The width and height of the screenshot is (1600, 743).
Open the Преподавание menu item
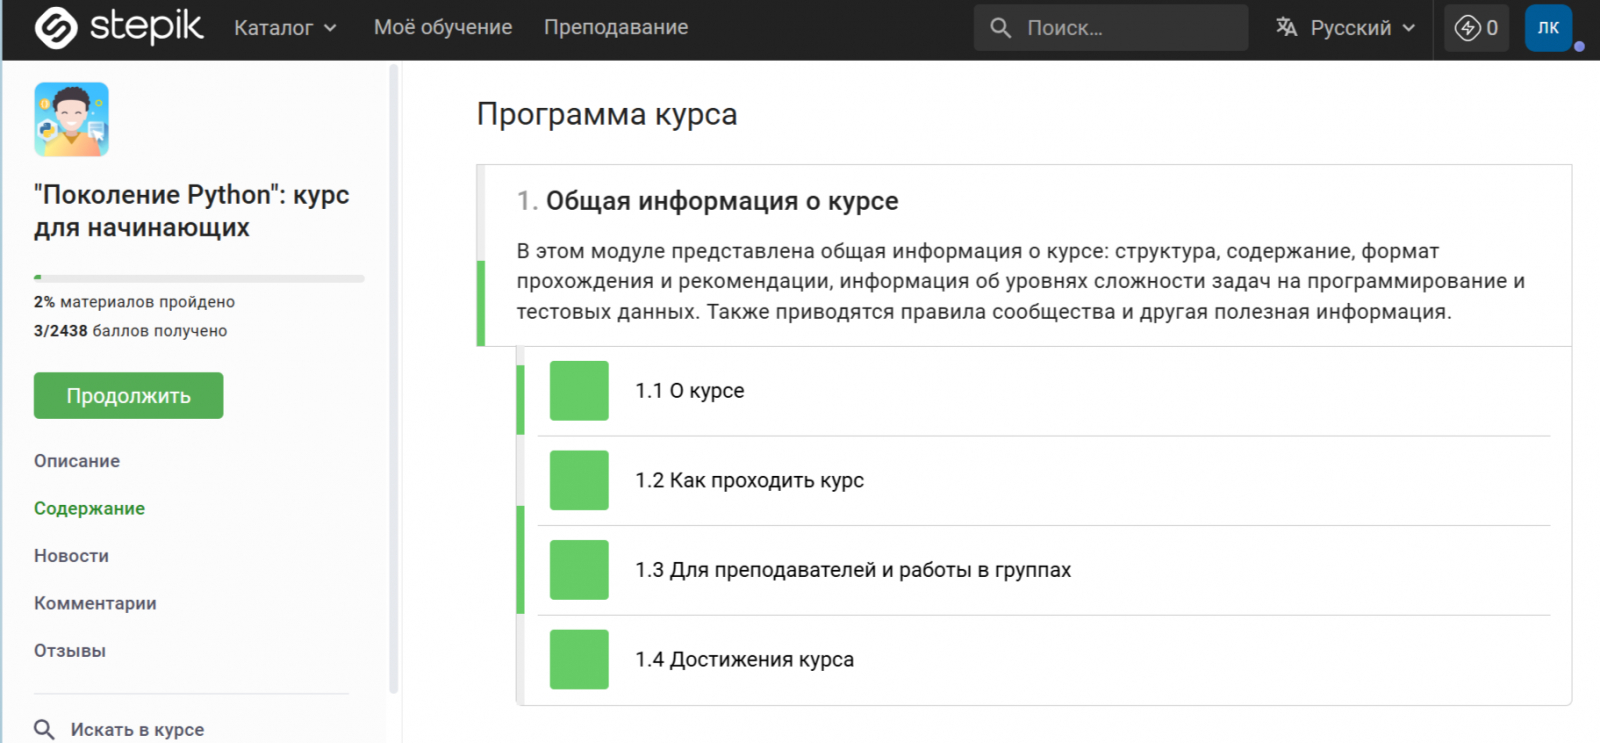[616, 28]
